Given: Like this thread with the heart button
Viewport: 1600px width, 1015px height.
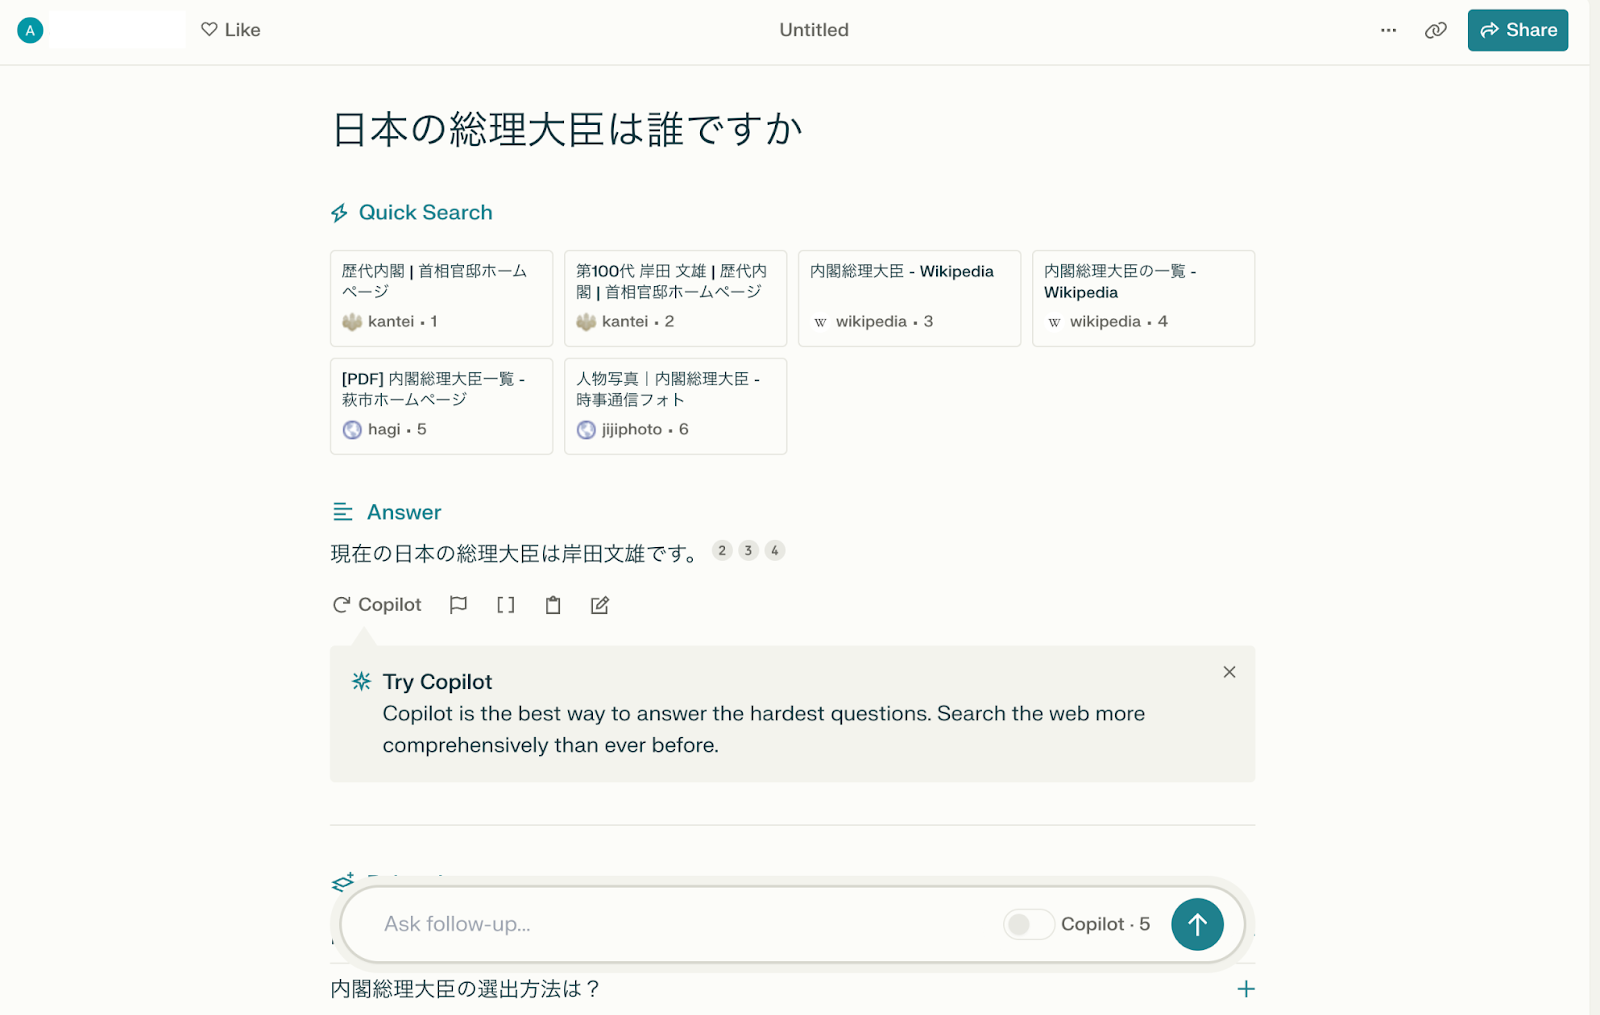Looking at the screenshot, I should tap(230, 30).
